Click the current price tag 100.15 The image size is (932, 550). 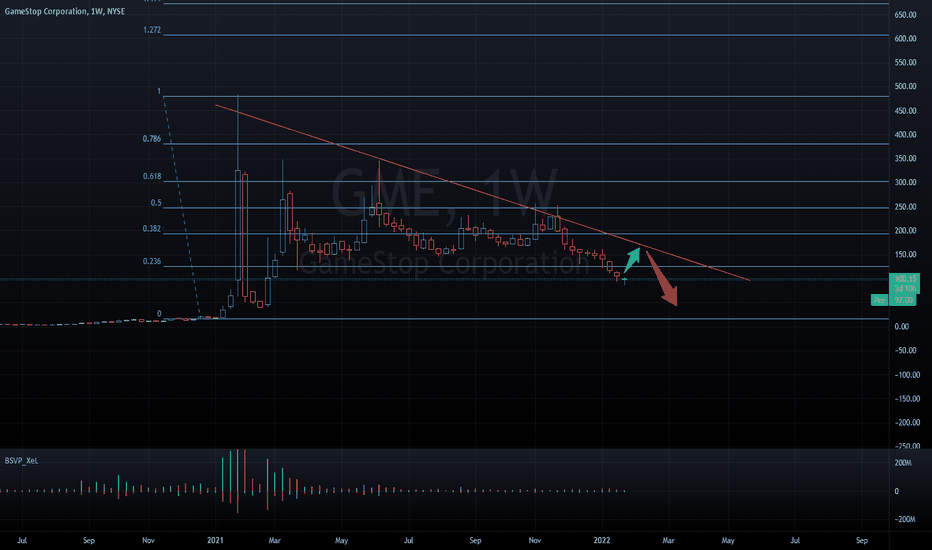[905, 279]
